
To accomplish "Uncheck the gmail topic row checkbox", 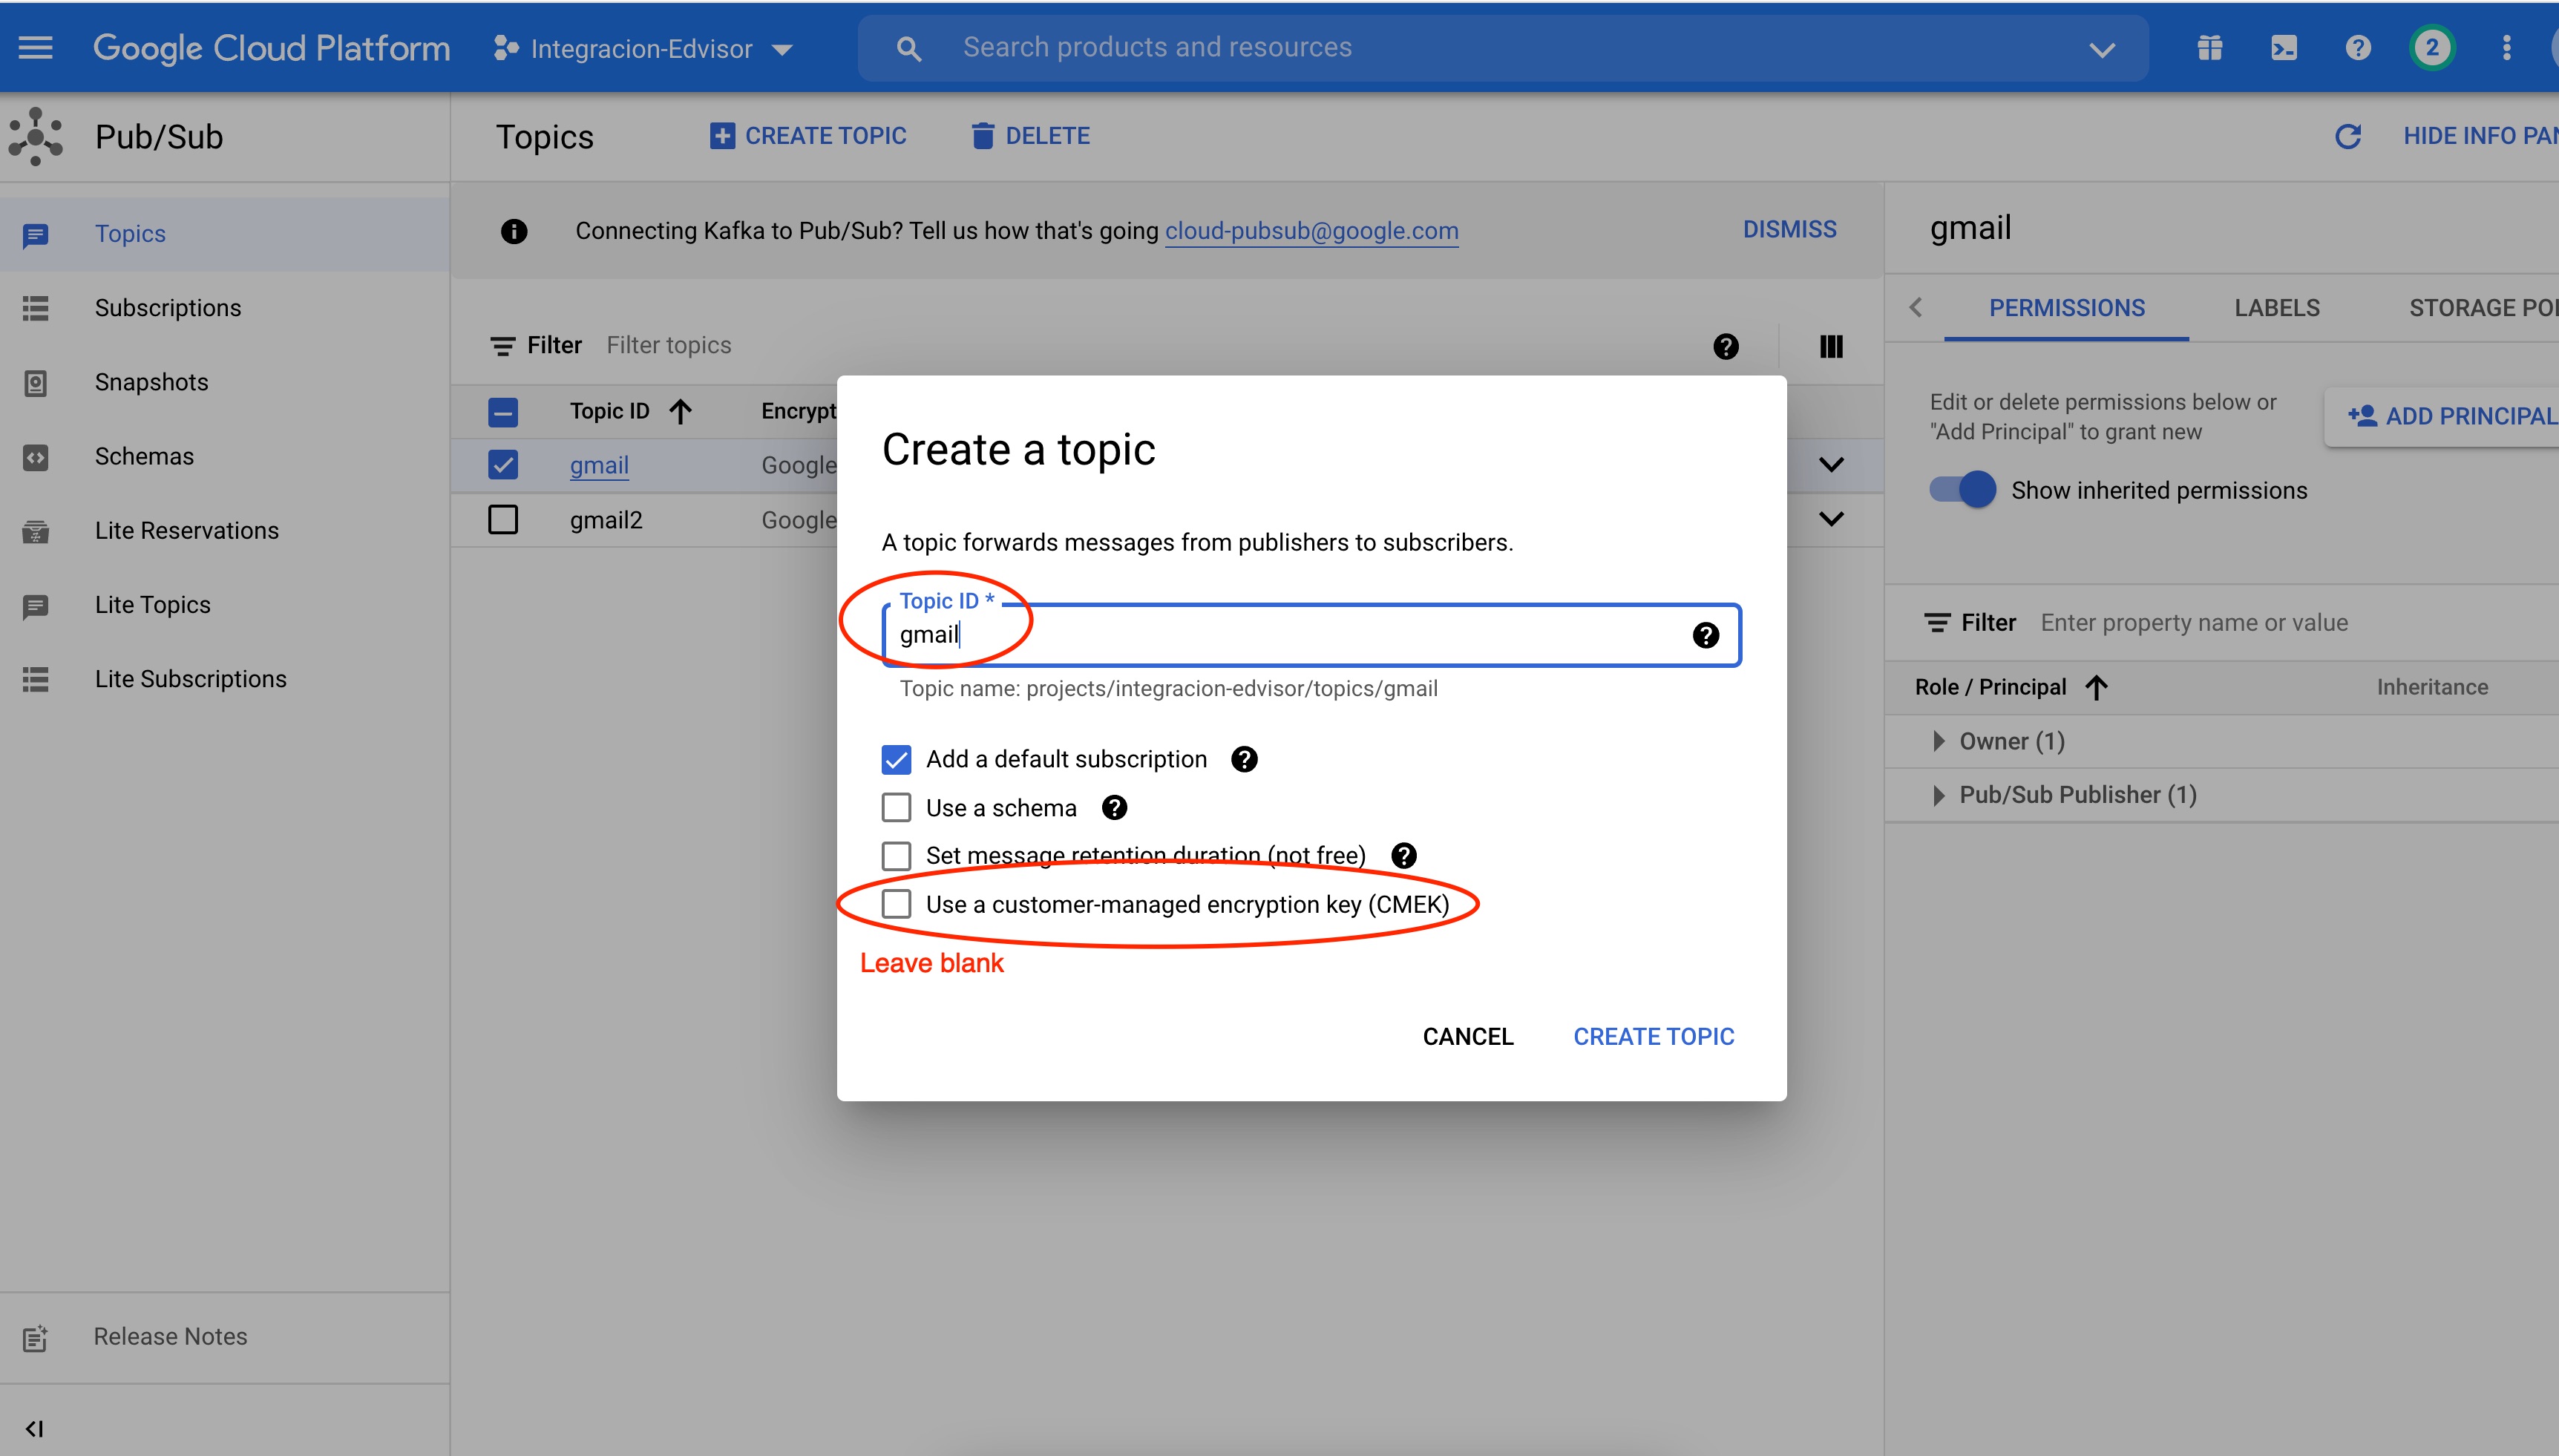I will pyautogui.click(x=503, y=465).
